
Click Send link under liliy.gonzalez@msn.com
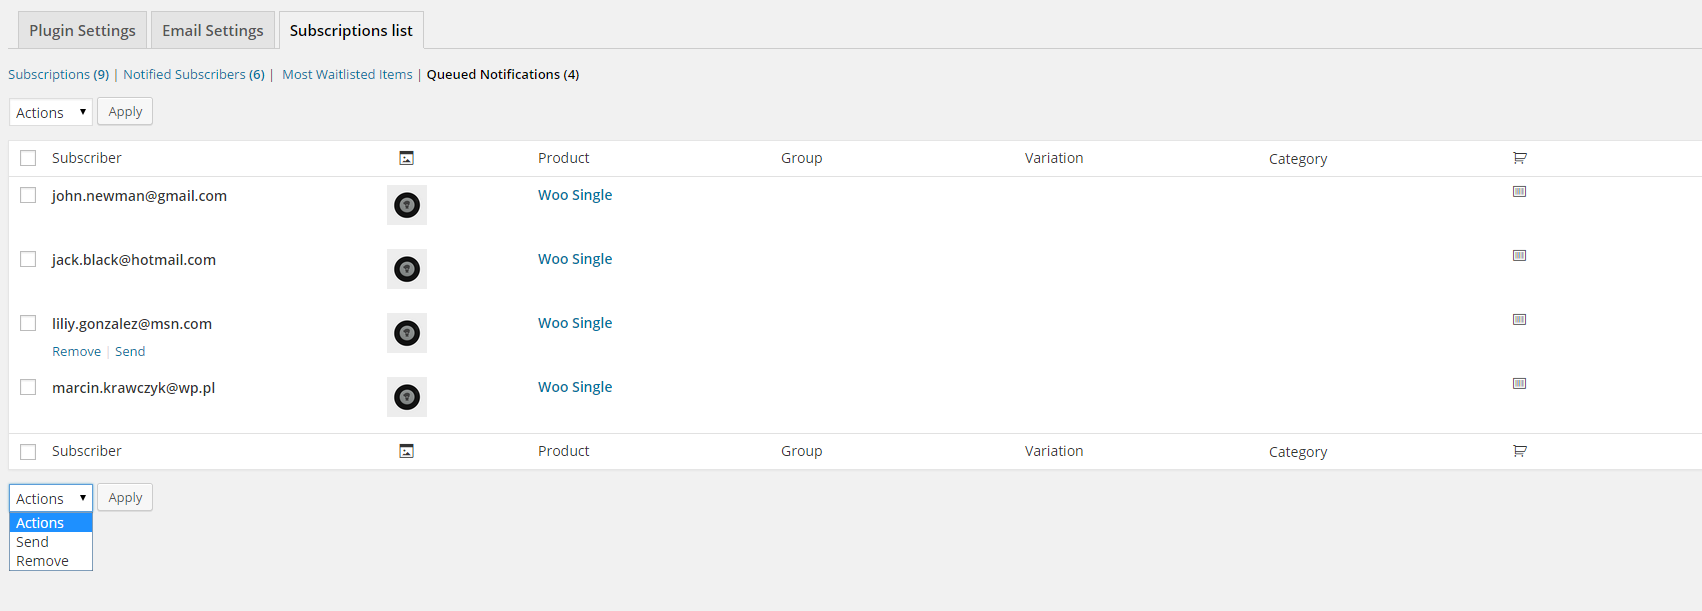coord(130,351)
